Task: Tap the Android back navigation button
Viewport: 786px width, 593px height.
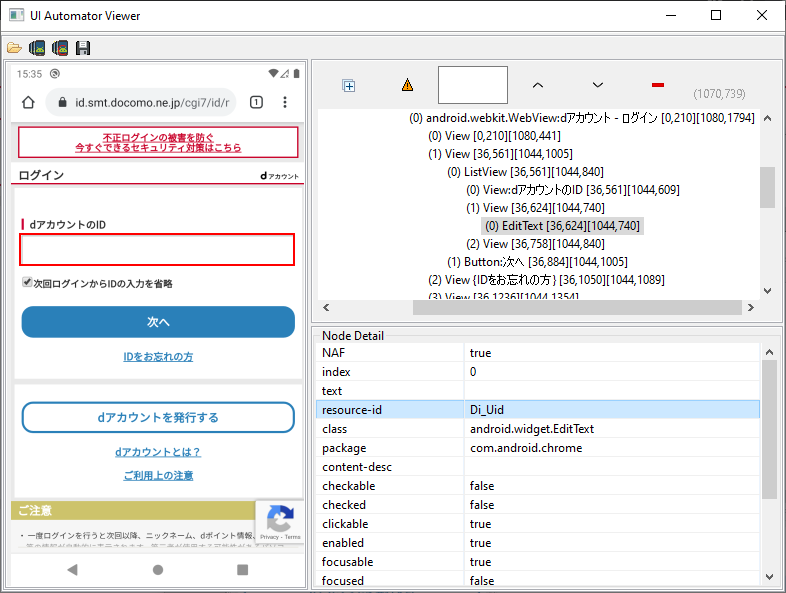Action: click(x=73, y=569)
